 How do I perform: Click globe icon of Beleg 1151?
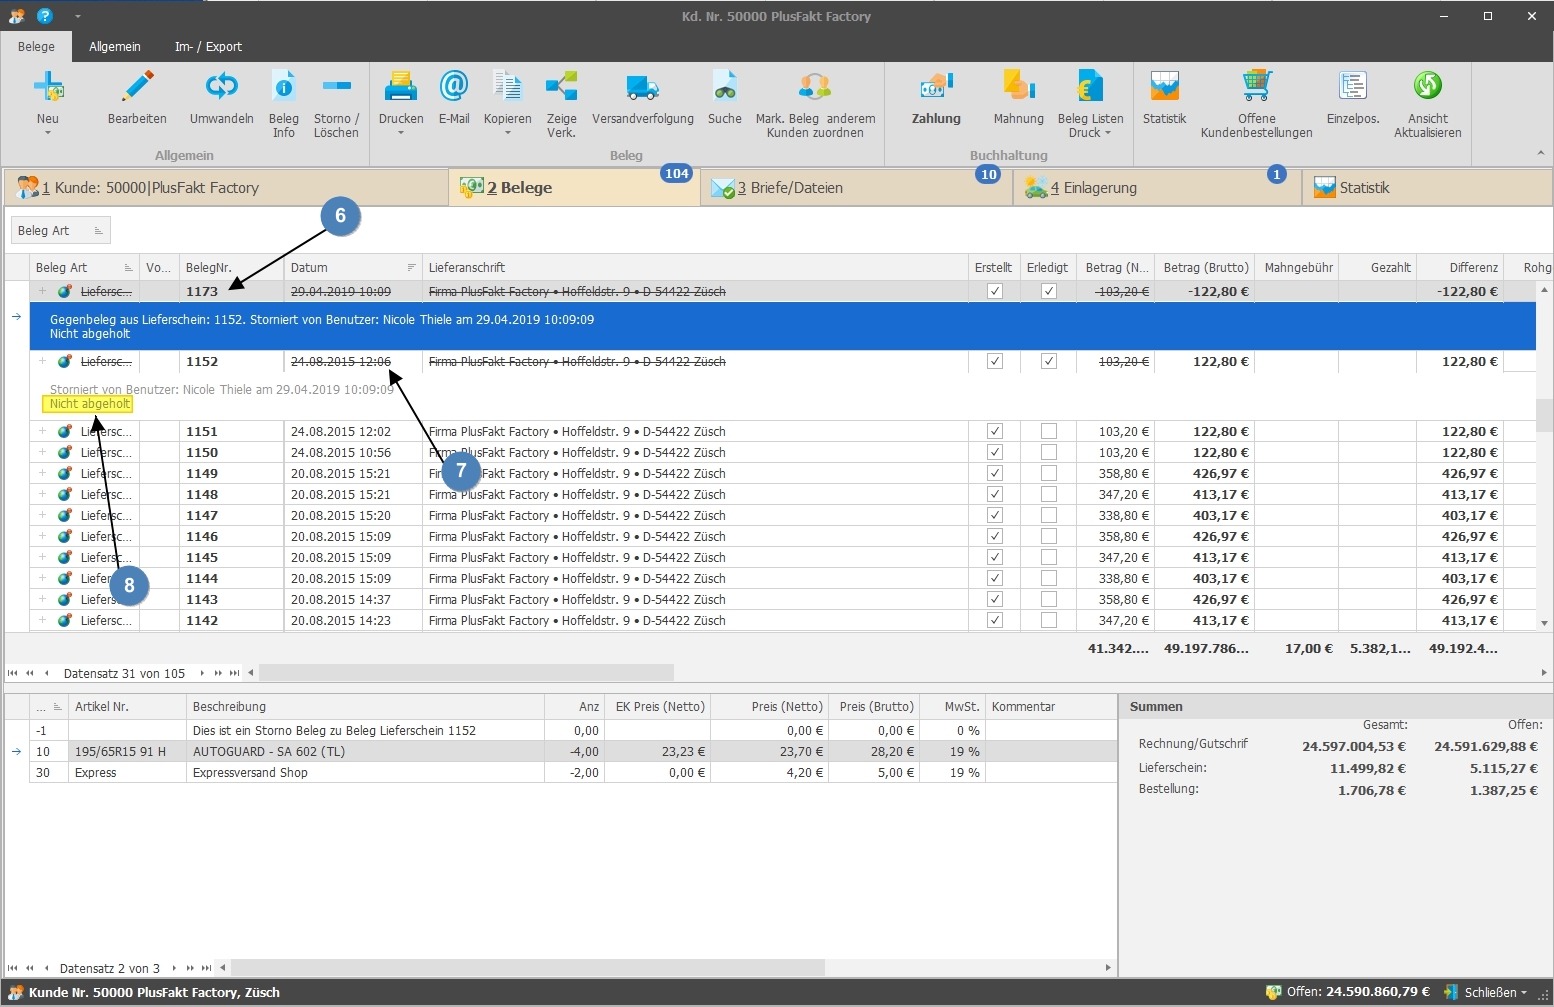tap(65, 432)
